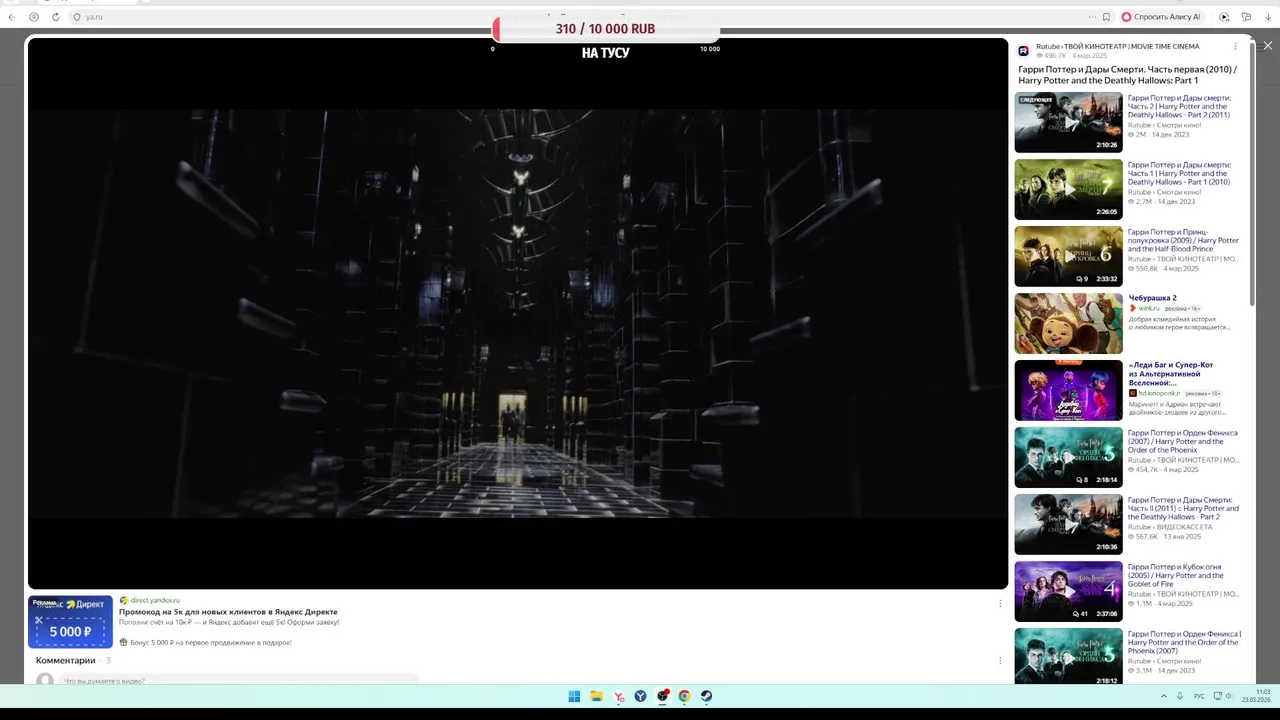
Task: Open the three-dots menu beside Rutube channel name
Action: 1235,46
